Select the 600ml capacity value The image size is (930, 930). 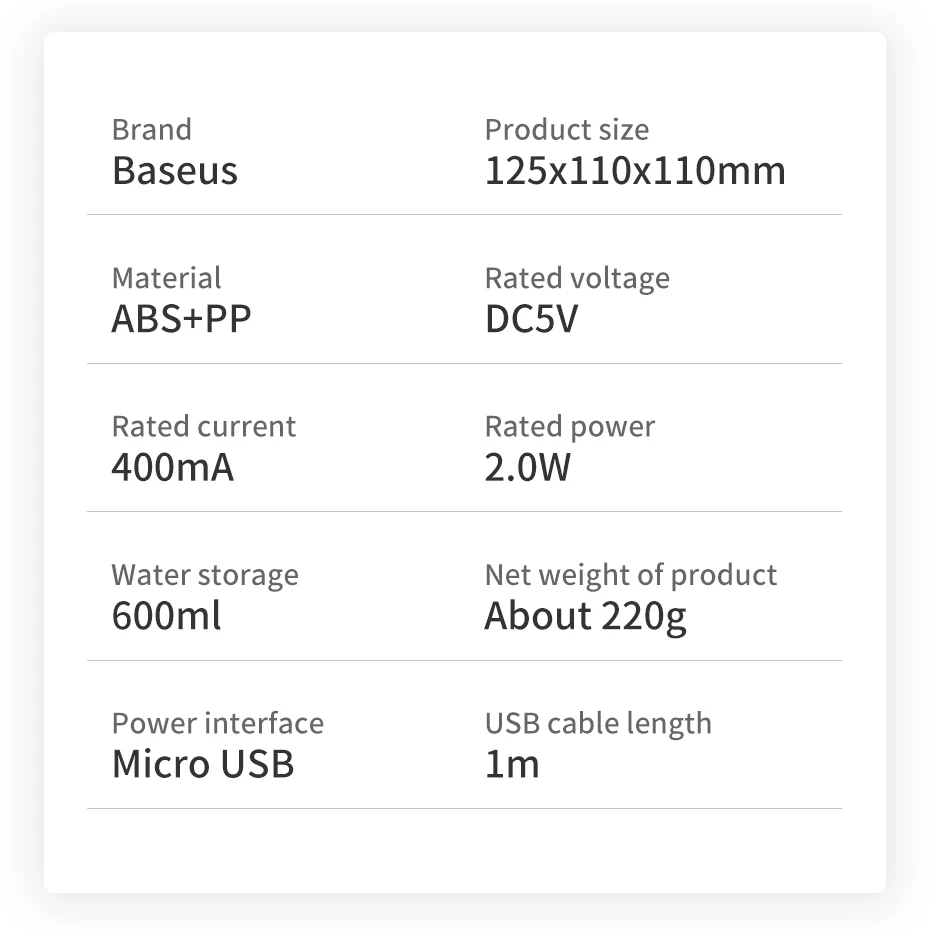(x=166, y=616)
